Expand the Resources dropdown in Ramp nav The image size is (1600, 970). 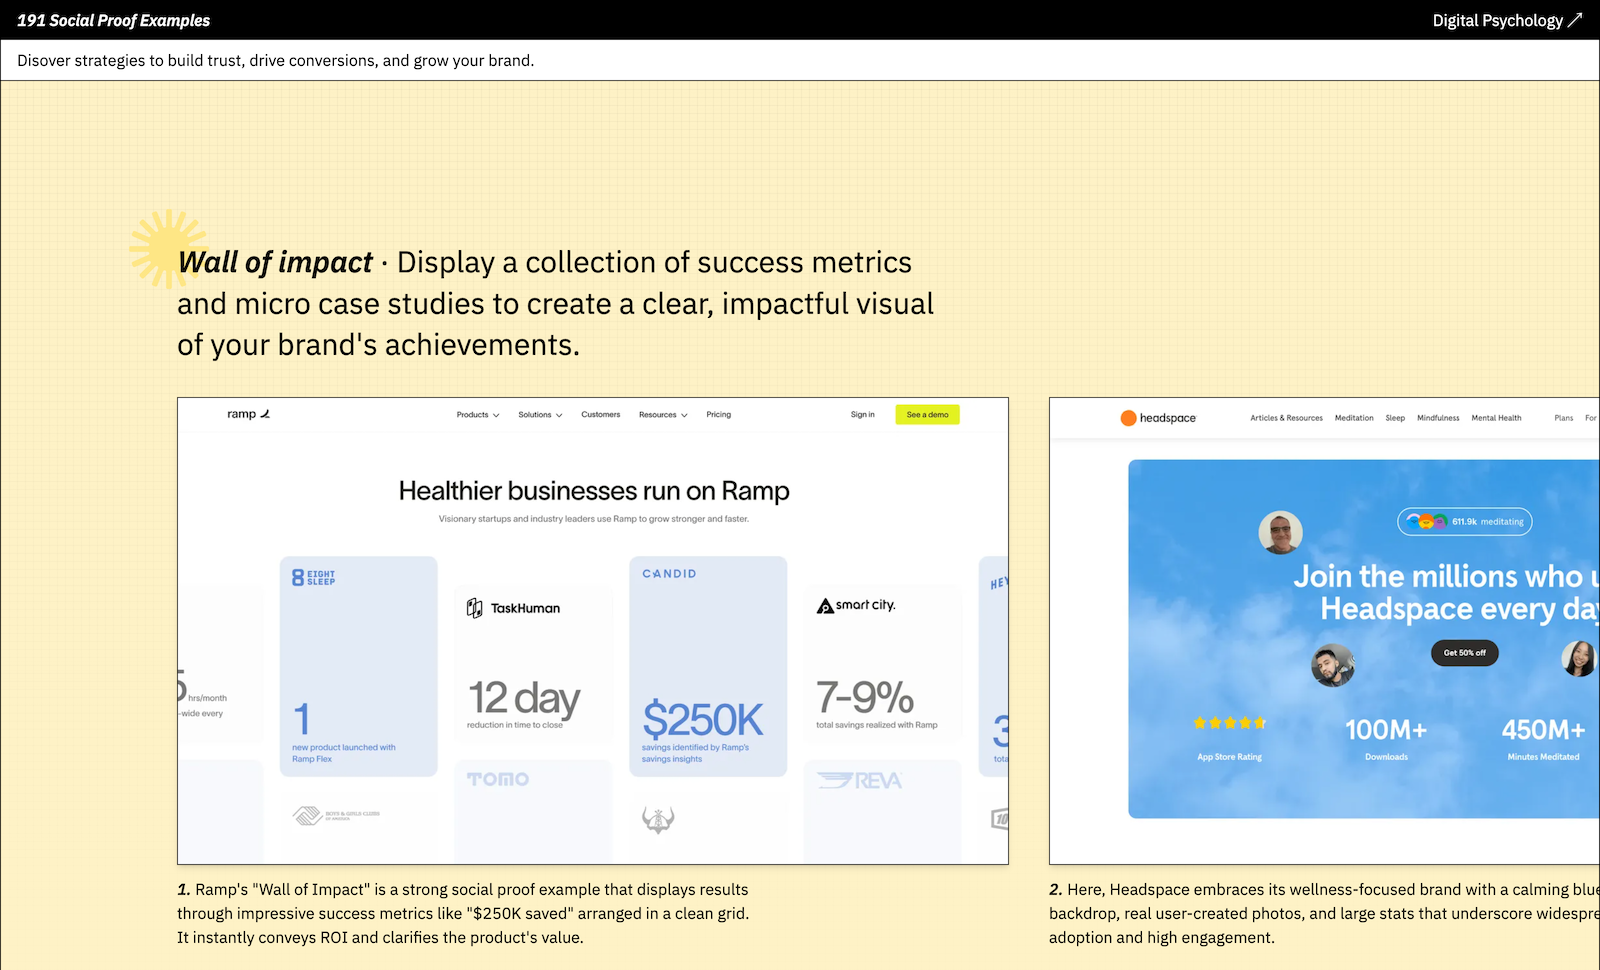663,414
